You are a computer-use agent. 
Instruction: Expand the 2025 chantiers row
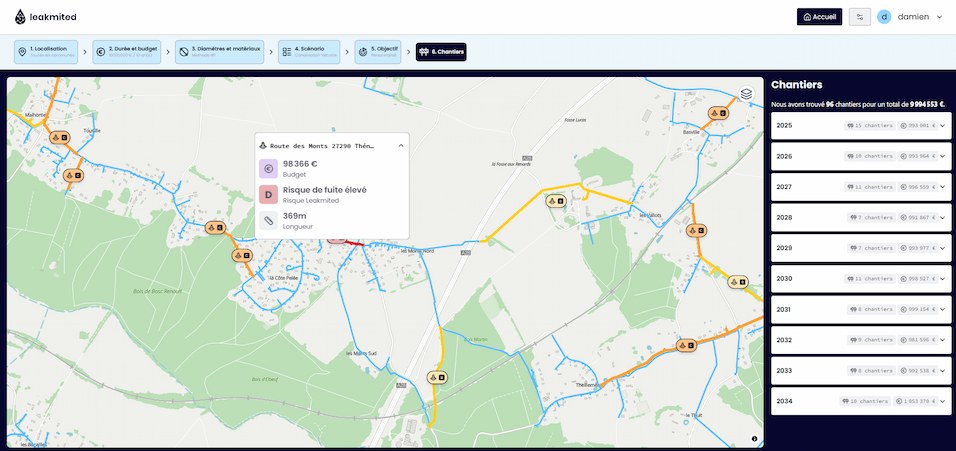point(942,126)
